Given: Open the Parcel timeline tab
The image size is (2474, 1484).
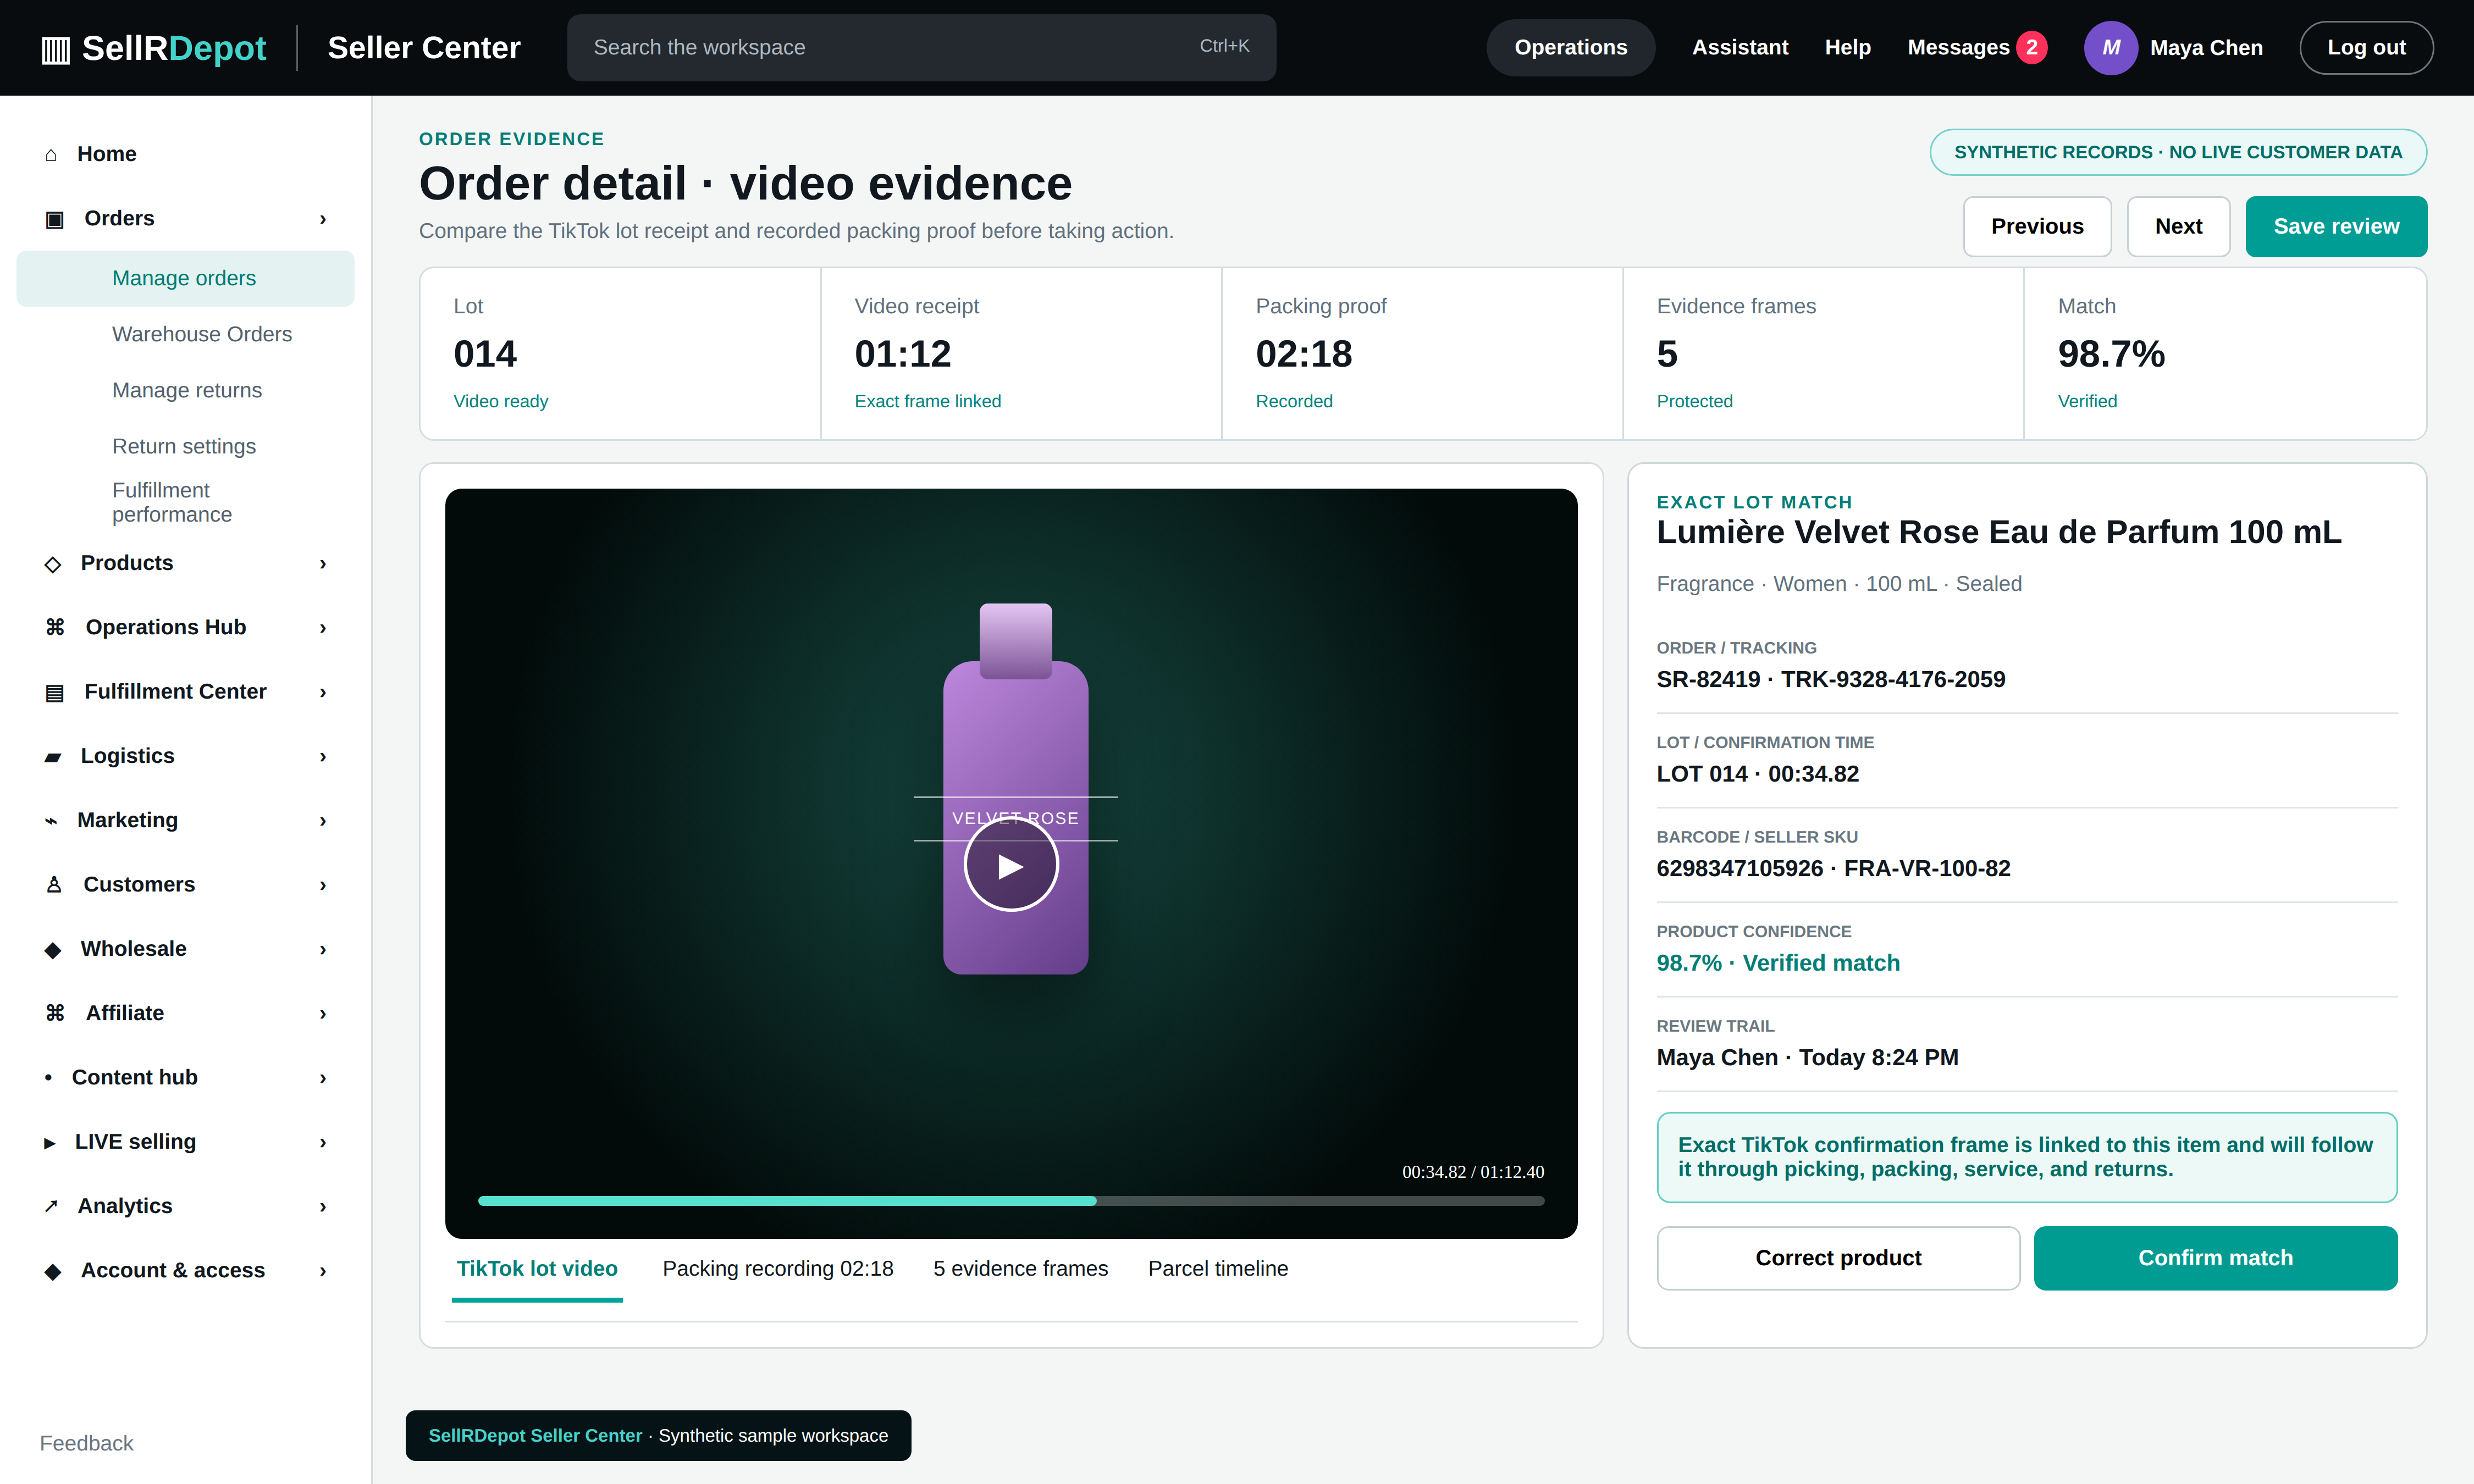Looking at the screenshot, I should click(1218, 1269).
